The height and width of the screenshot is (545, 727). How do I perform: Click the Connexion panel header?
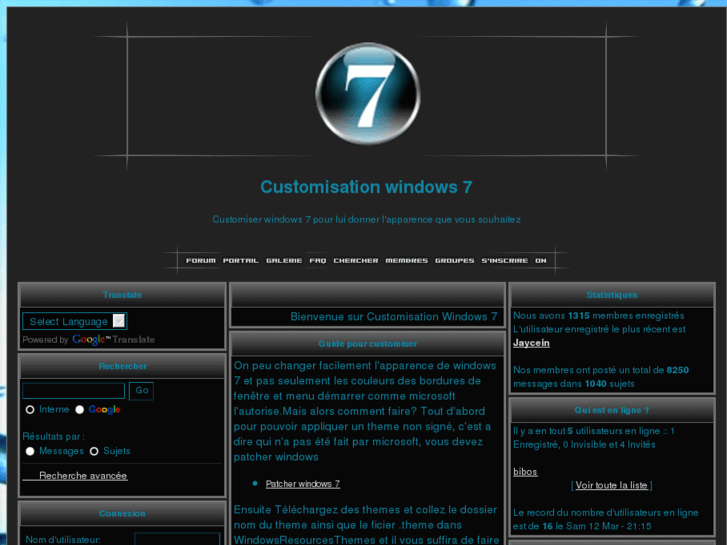(x=122, y=513)
